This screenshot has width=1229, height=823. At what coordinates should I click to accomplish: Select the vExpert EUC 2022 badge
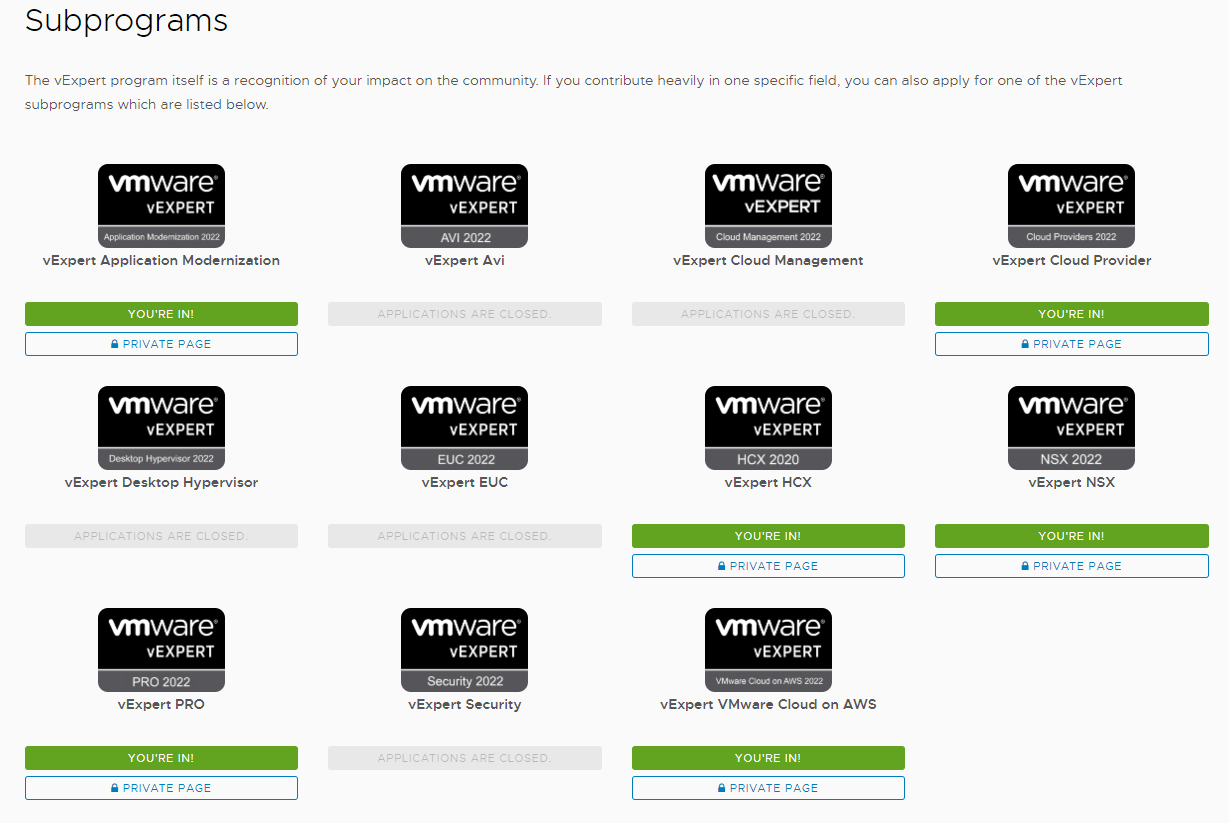tap(464, 428)
